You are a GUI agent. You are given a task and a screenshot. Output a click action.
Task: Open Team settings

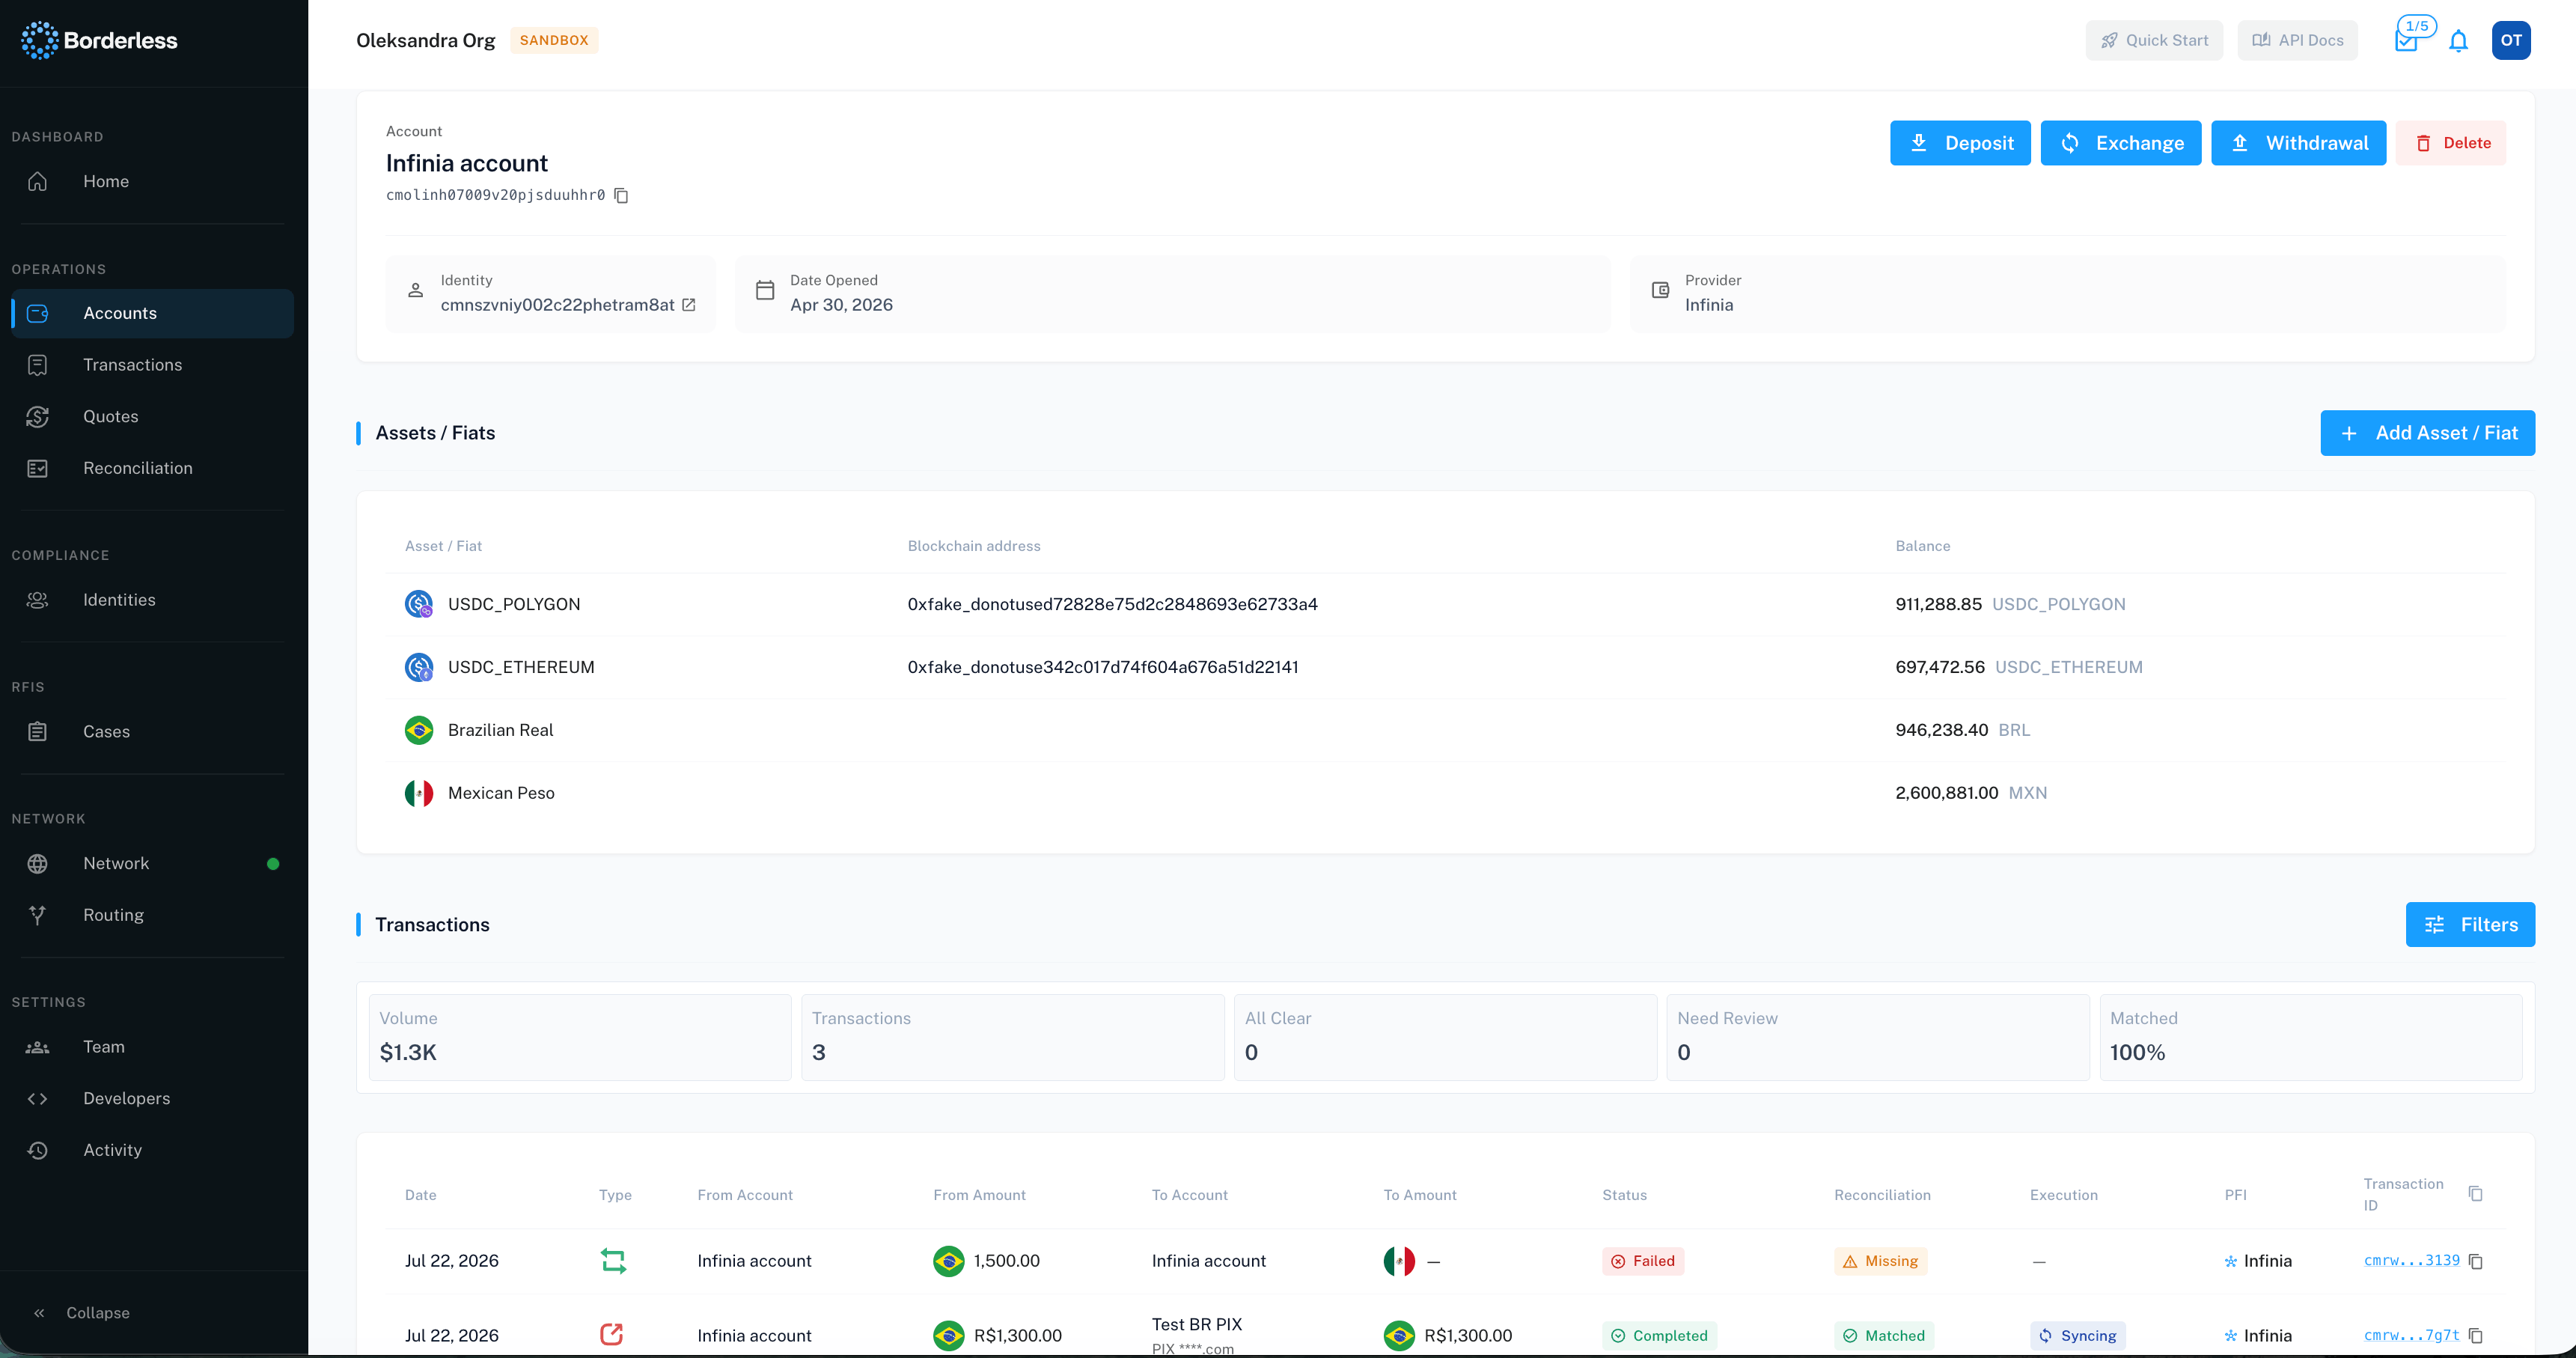[153, 1047]
